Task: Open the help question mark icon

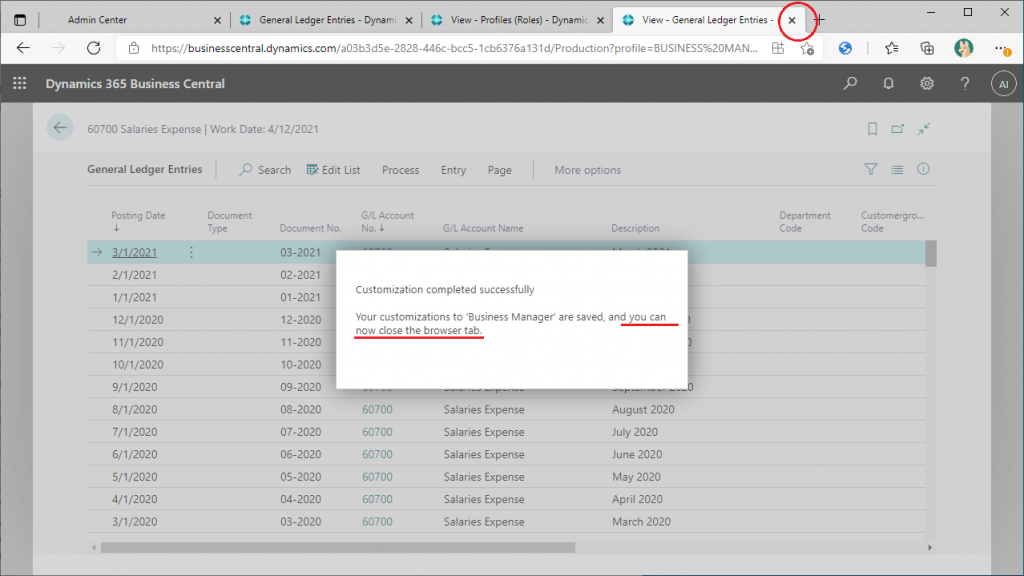Action: pyautogui.click(x=965, y=84)
